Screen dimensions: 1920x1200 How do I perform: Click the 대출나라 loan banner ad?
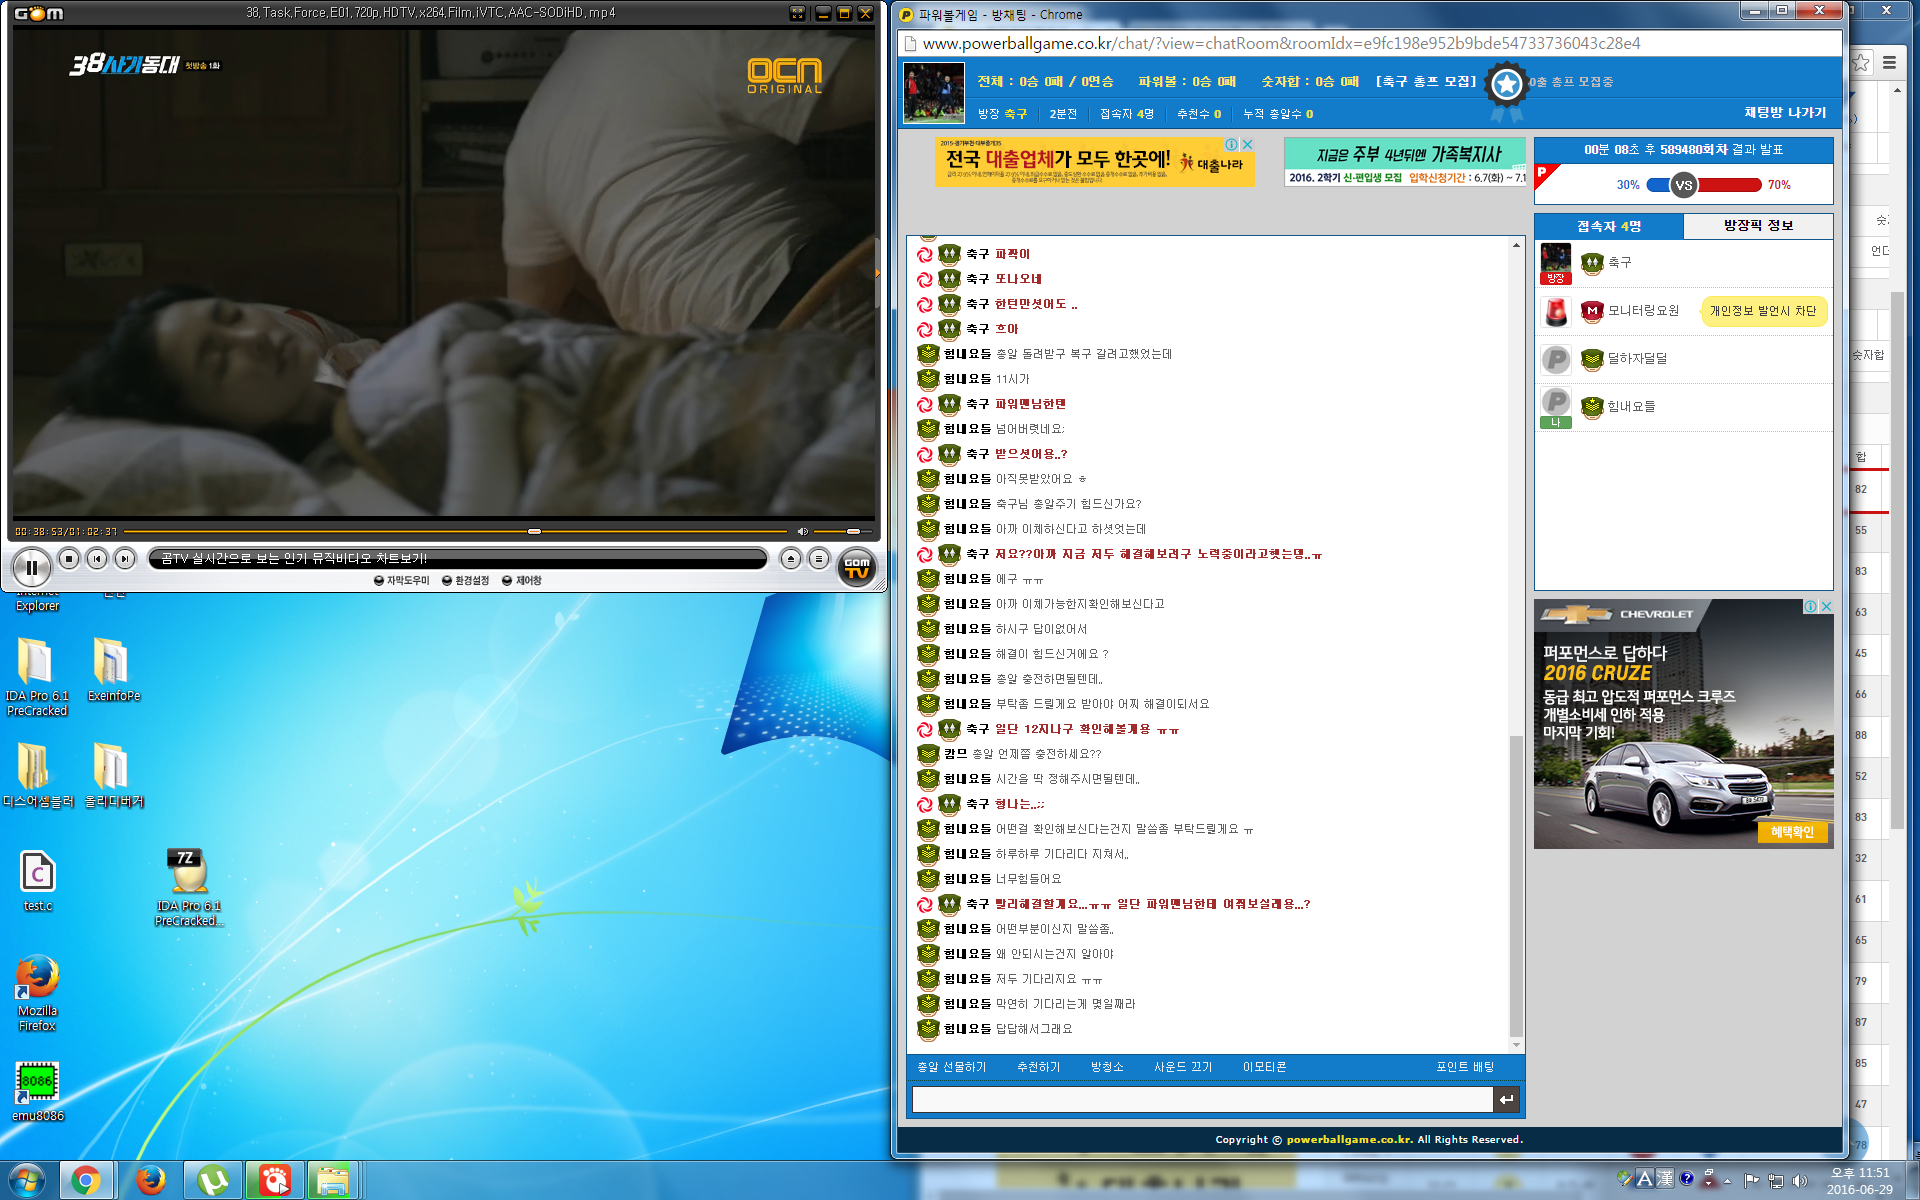(x=1095, y=162)
